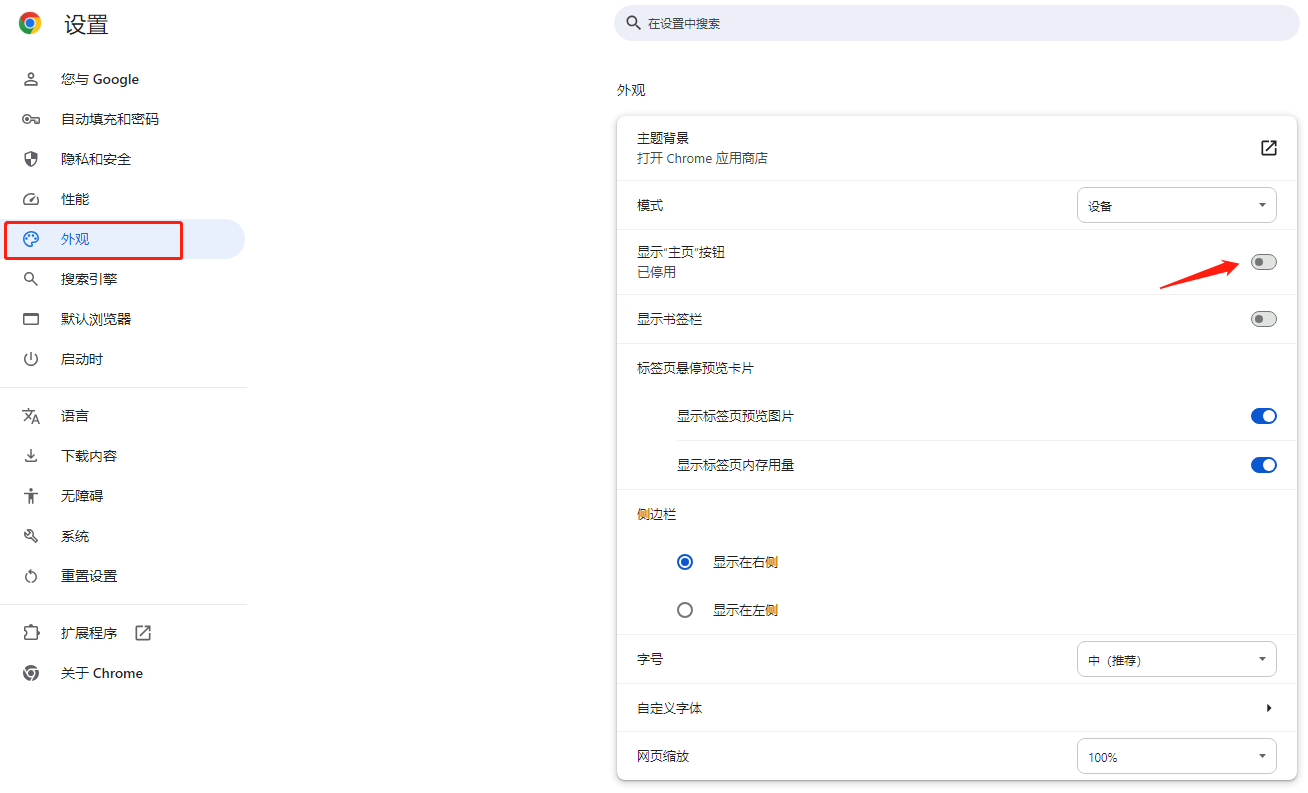Open the 字号 dropdown showing 中（推荐）
This screenshot has height=793, width=1308.
click(x=1176, y=658)
